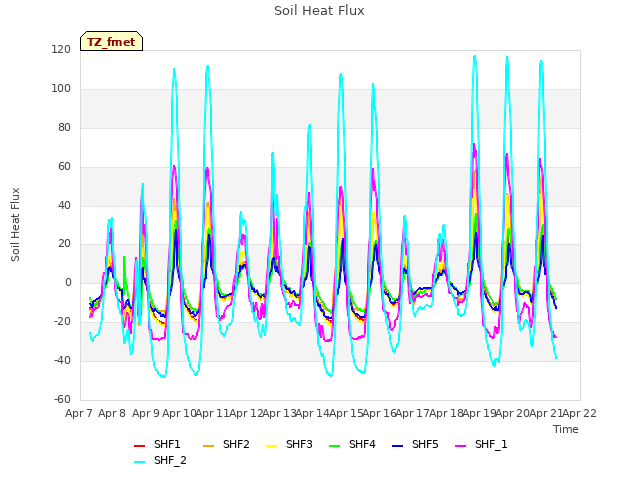
Task: Click the Apr 22 x-axis tick label
Action: pyautogui.click(x=580, y=413)
